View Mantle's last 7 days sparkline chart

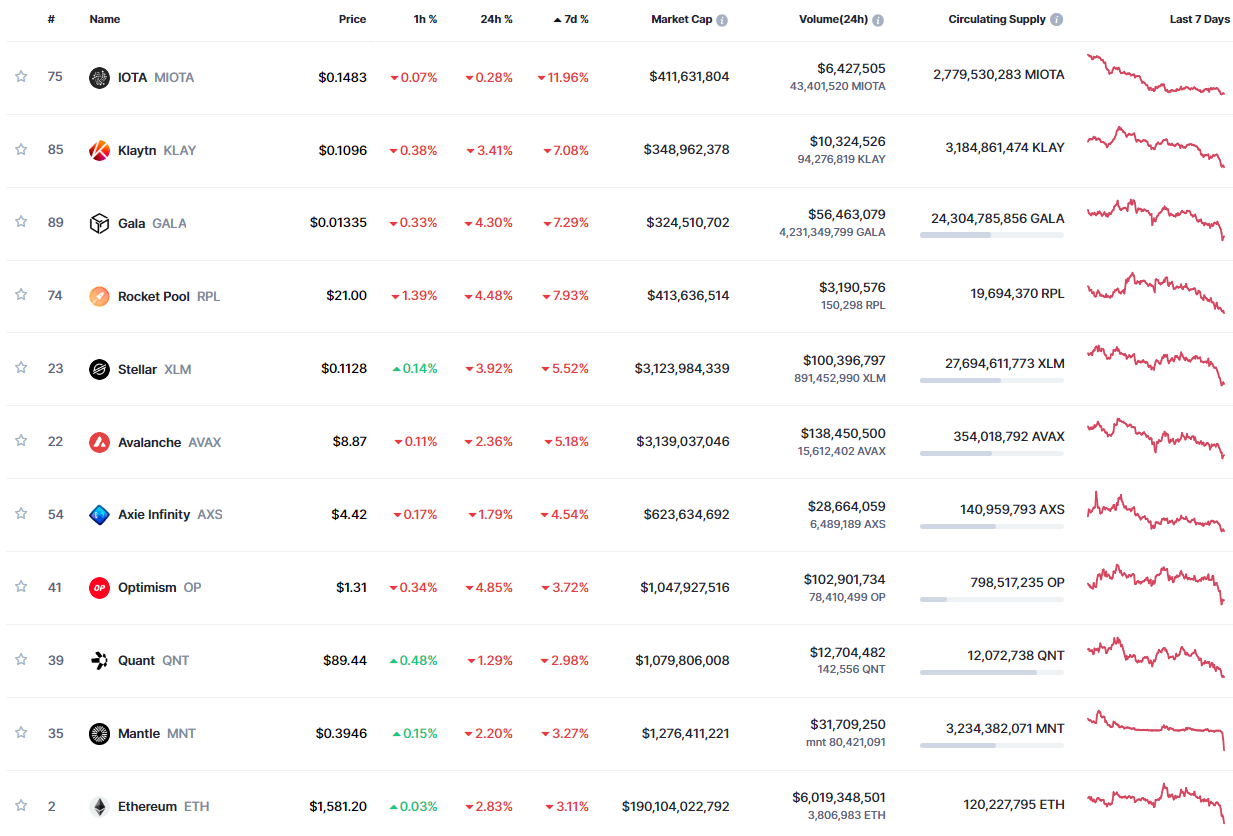tap(1157, 729)
